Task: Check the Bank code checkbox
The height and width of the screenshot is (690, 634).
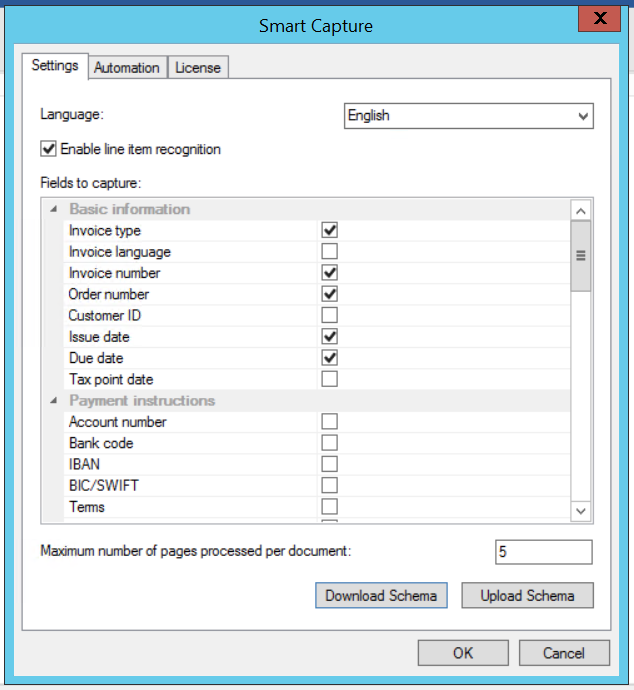Action: coord(330,443)
